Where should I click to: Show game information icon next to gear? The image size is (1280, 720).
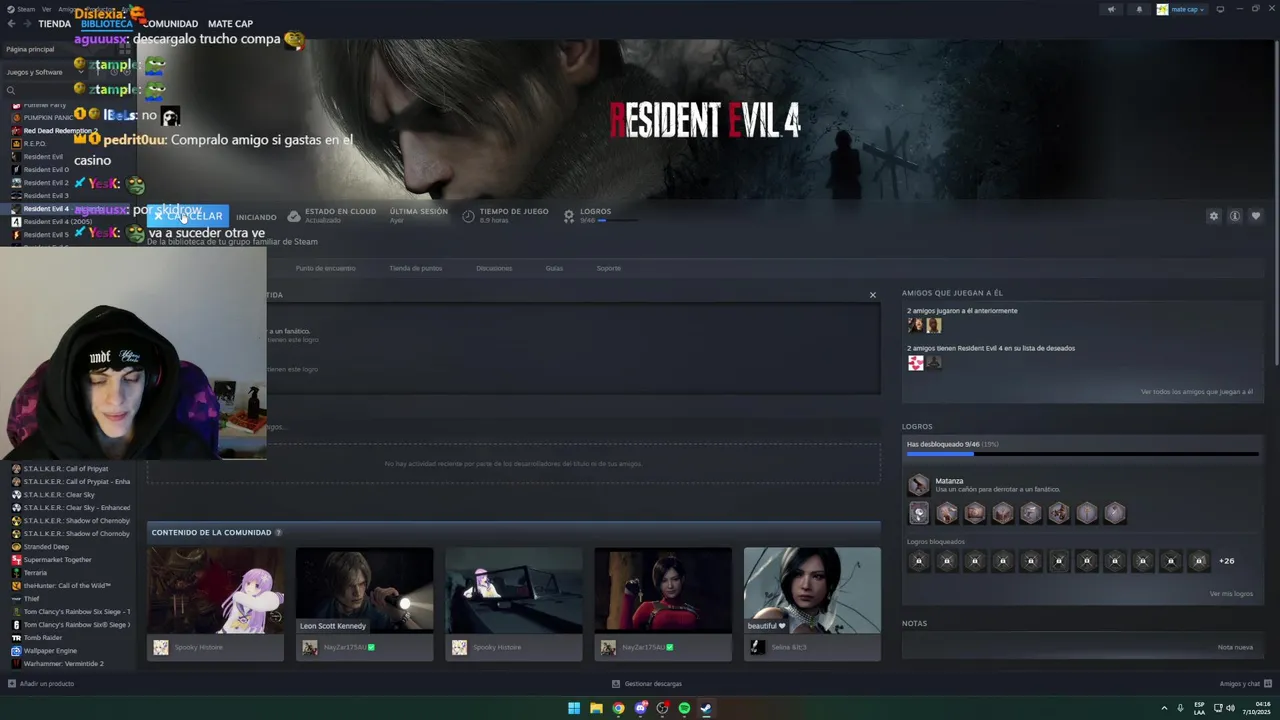click(1235, 216)
